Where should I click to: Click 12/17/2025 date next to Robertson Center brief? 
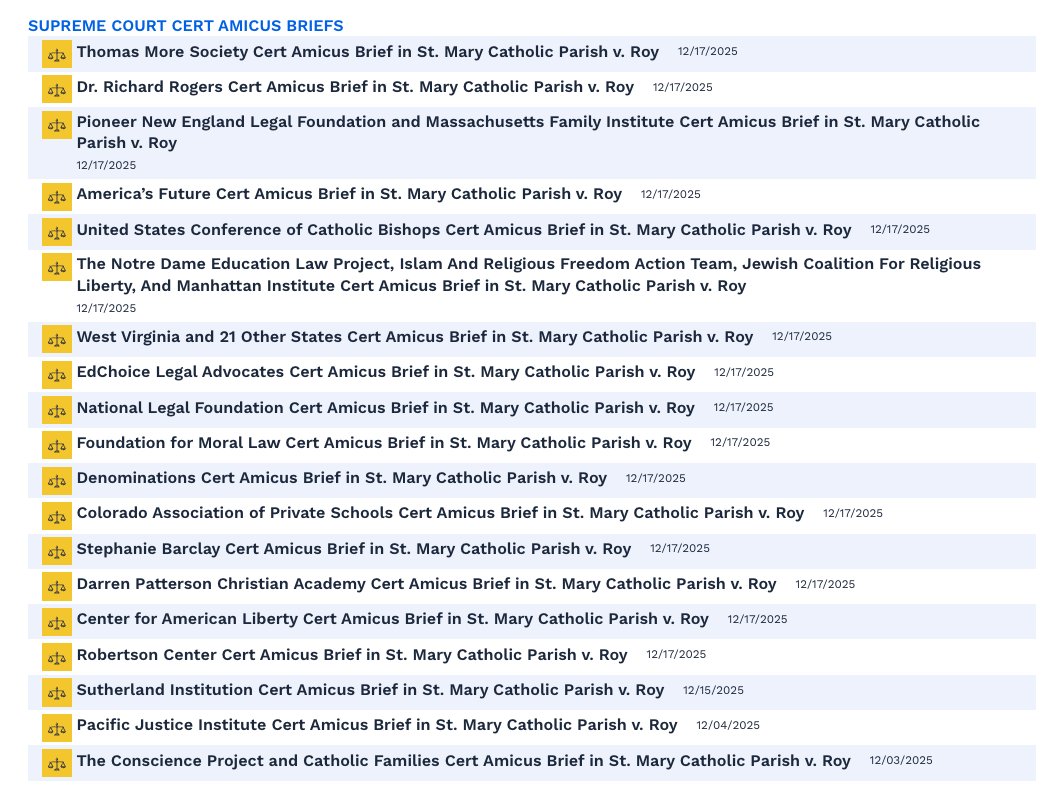coord(676,654)
